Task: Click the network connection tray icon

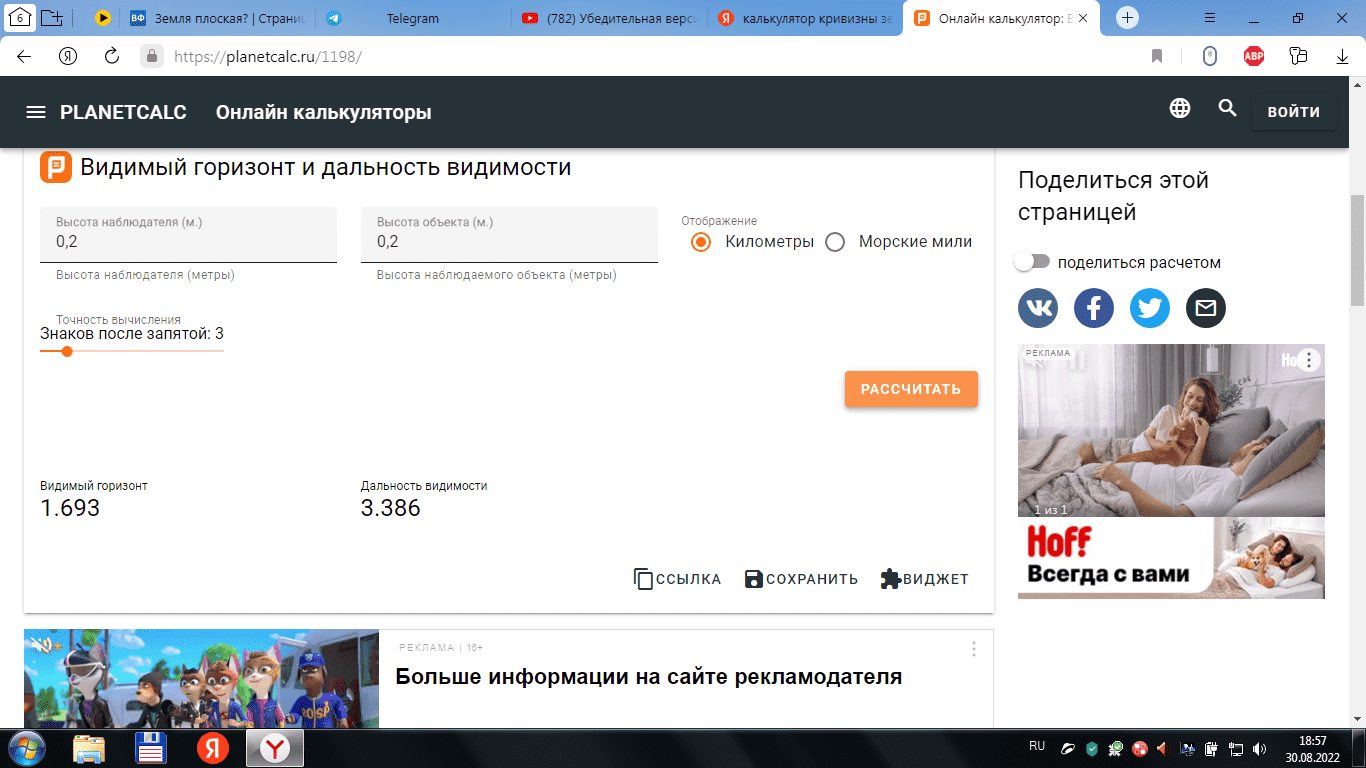Action: [1236, 748]
